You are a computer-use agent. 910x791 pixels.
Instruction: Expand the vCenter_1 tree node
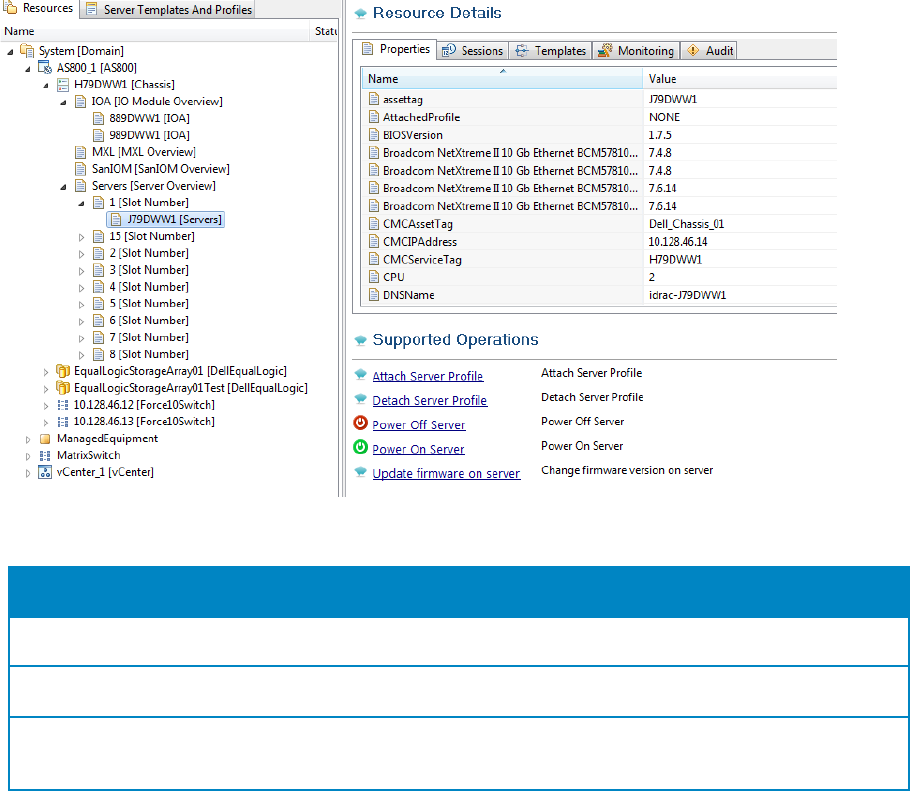[29, 473]
